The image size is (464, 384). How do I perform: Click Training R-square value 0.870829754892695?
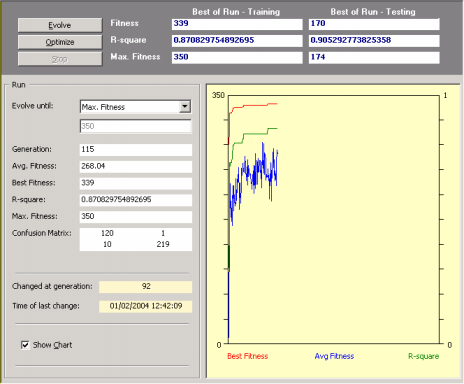coord(237,40)
